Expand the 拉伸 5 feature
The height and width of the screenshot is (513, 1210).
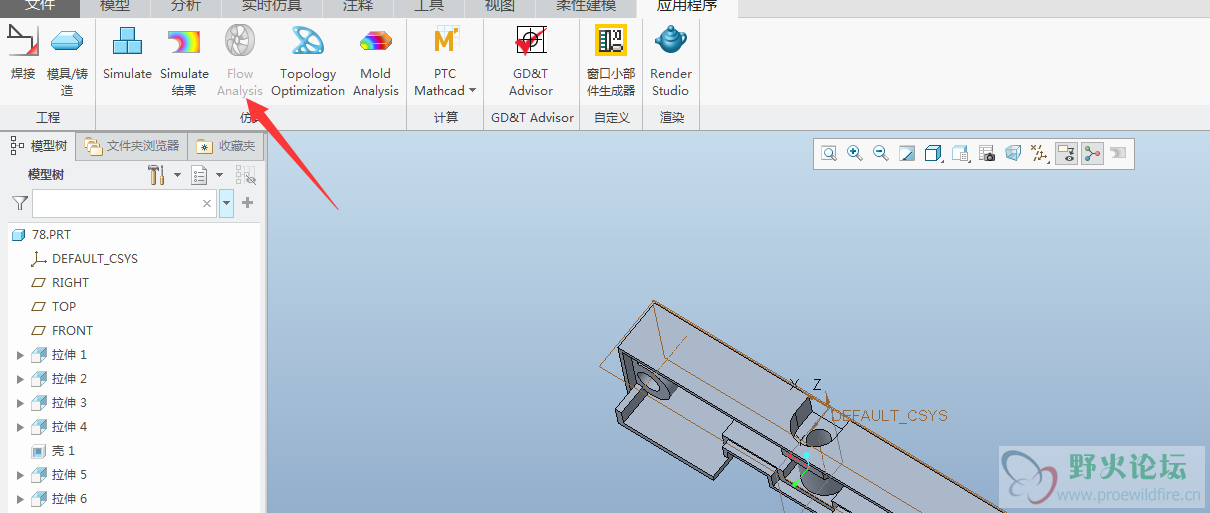20,475
